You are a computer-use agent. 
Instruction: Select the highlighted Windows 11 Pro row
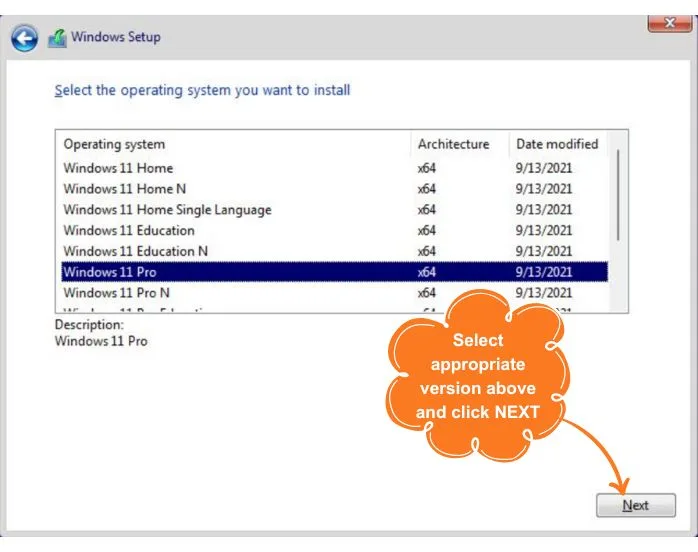[334, 272]
